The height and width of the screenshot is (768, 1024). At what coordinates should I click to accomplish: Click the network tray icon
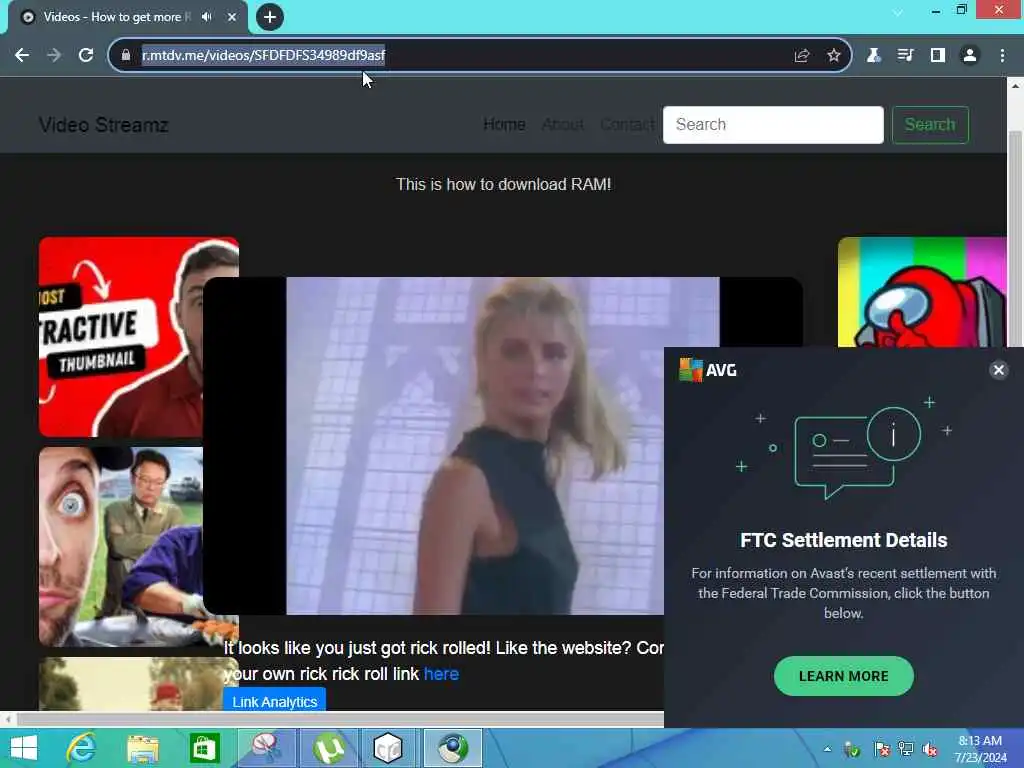click(x=906, y=749)
